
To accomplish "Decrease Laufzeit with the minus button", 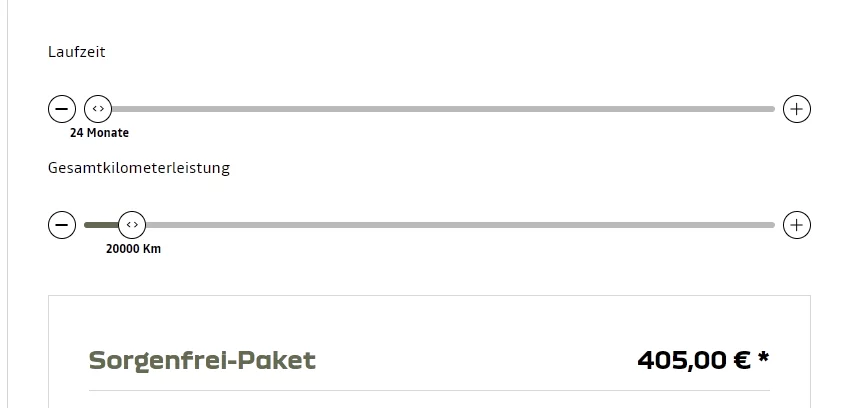I will [x=62, y=109].
